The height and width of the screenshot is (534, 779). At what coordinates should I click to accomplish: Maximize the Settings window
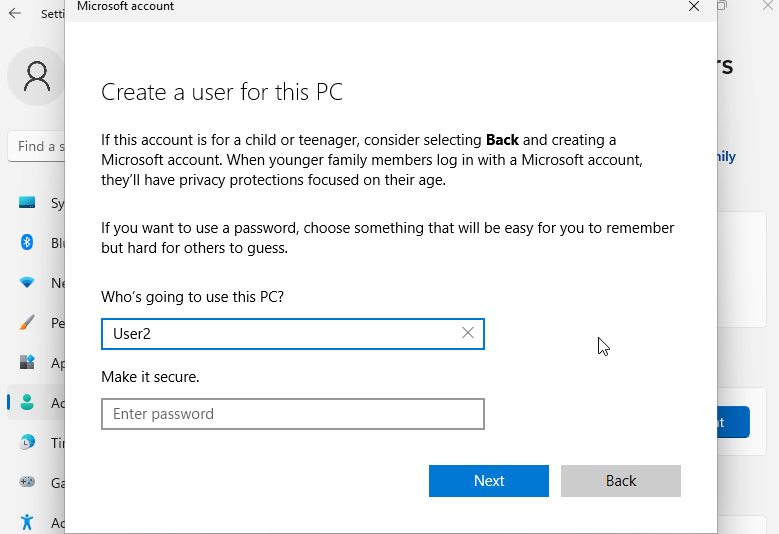coord(722,5)
